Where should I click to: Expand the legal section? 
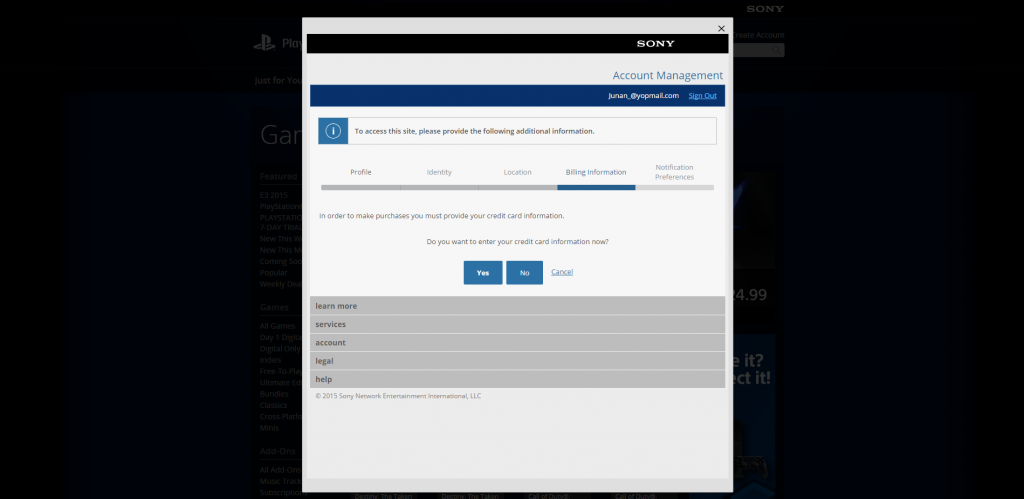point(517,361)
